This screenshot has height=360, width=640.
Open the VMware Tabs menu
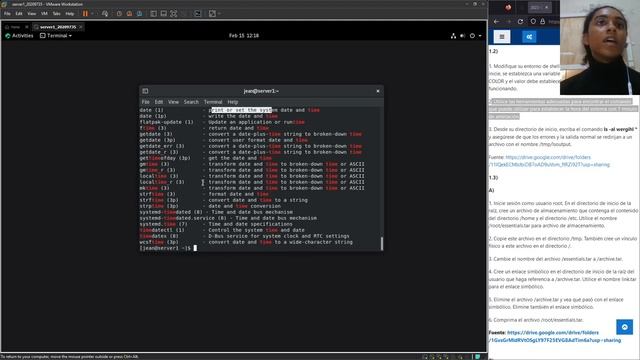pyautogui.click(x=56, y=13)
